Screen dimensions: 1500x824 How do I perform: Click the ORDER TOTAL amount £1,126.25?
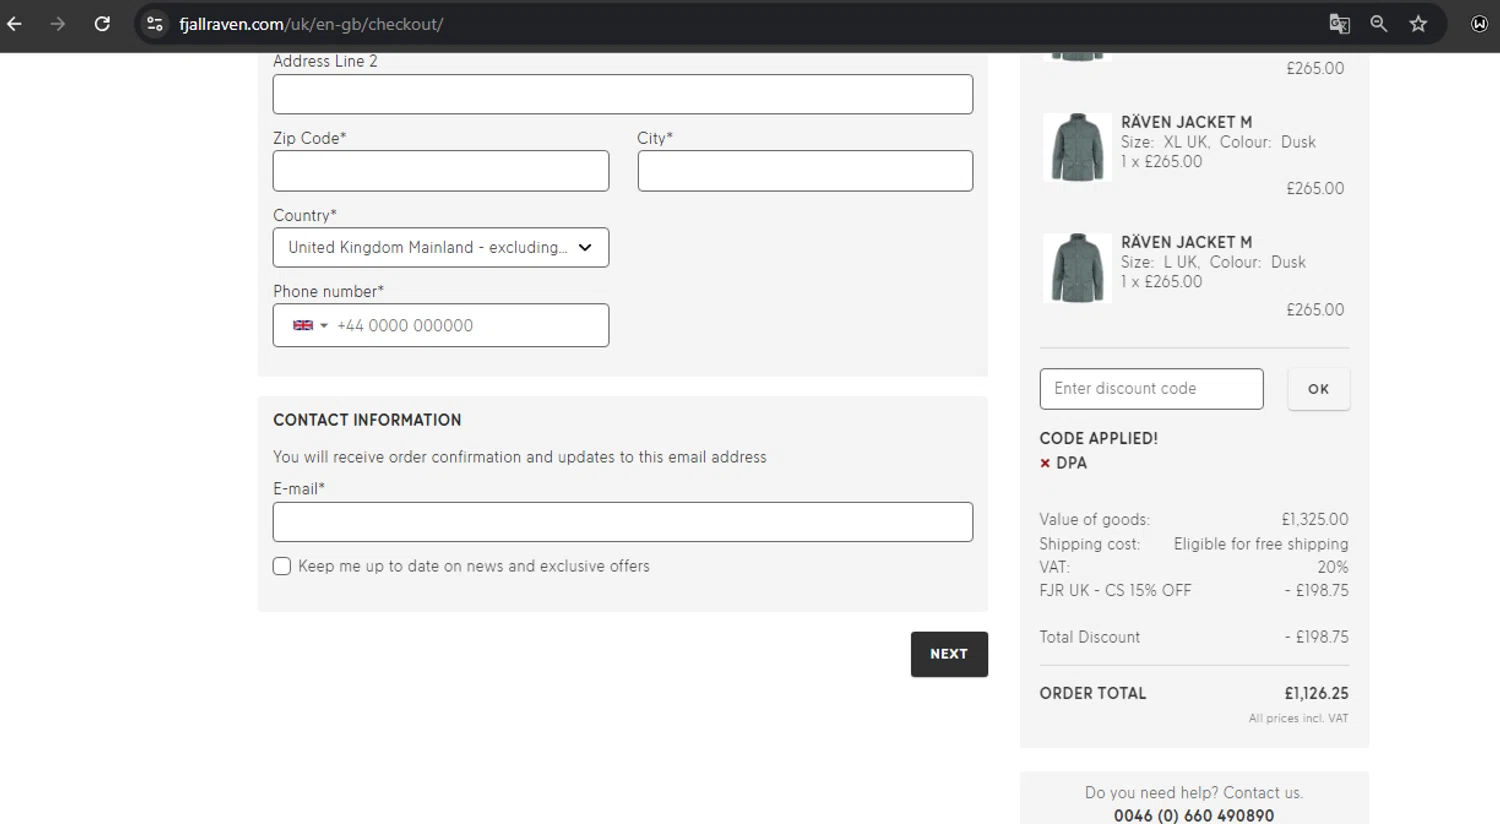click(x=1316, y=693)
